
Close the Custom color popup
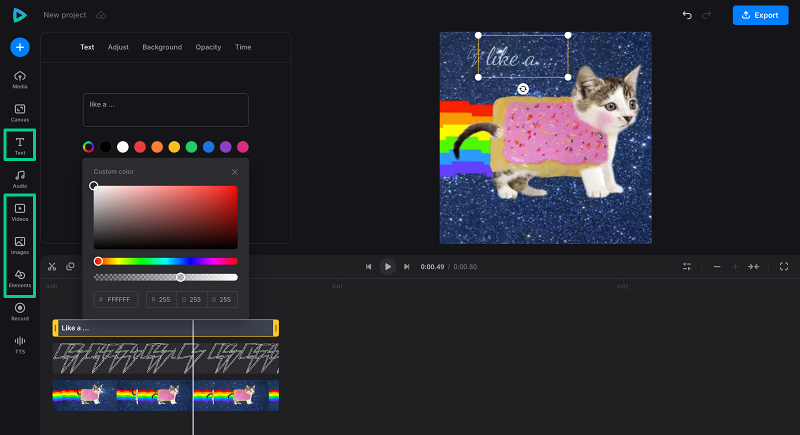pyautogui.click(x=235, y=172)
